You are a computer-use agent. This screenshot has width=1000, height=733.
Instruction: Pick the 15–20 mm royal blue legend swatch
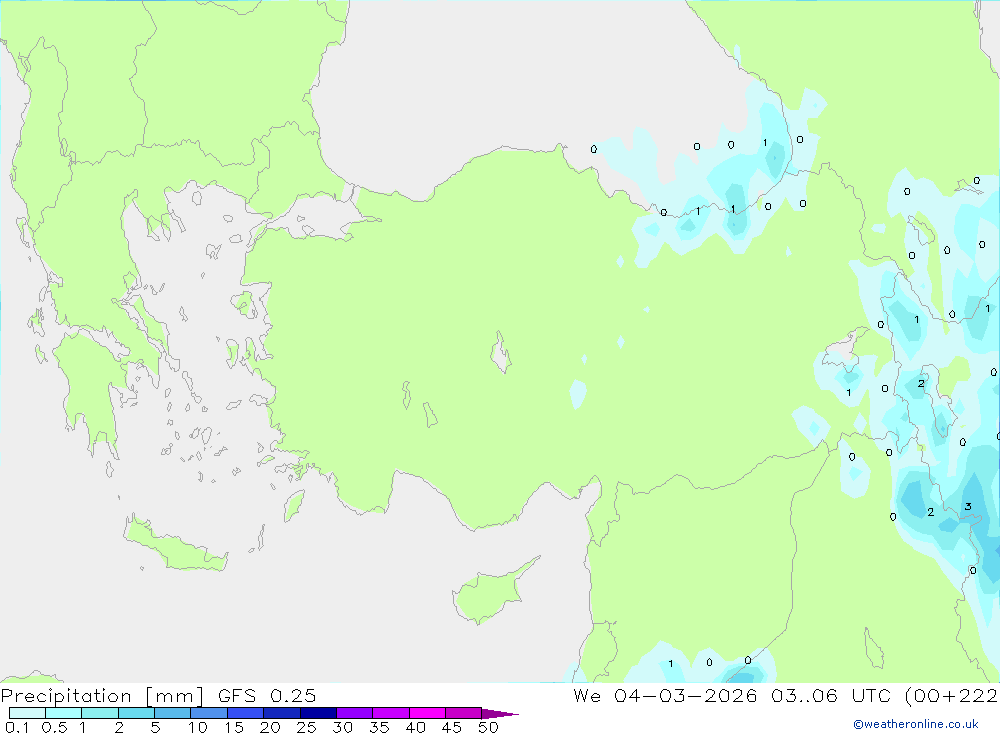pos(246,713)
